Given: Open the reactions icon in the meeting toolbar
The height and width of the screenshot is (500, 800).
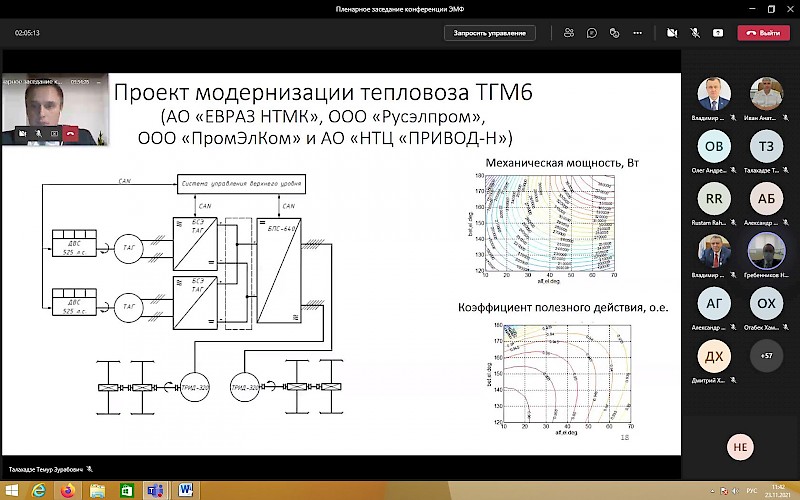Looking at the screenshot, I should pos(615,33).
